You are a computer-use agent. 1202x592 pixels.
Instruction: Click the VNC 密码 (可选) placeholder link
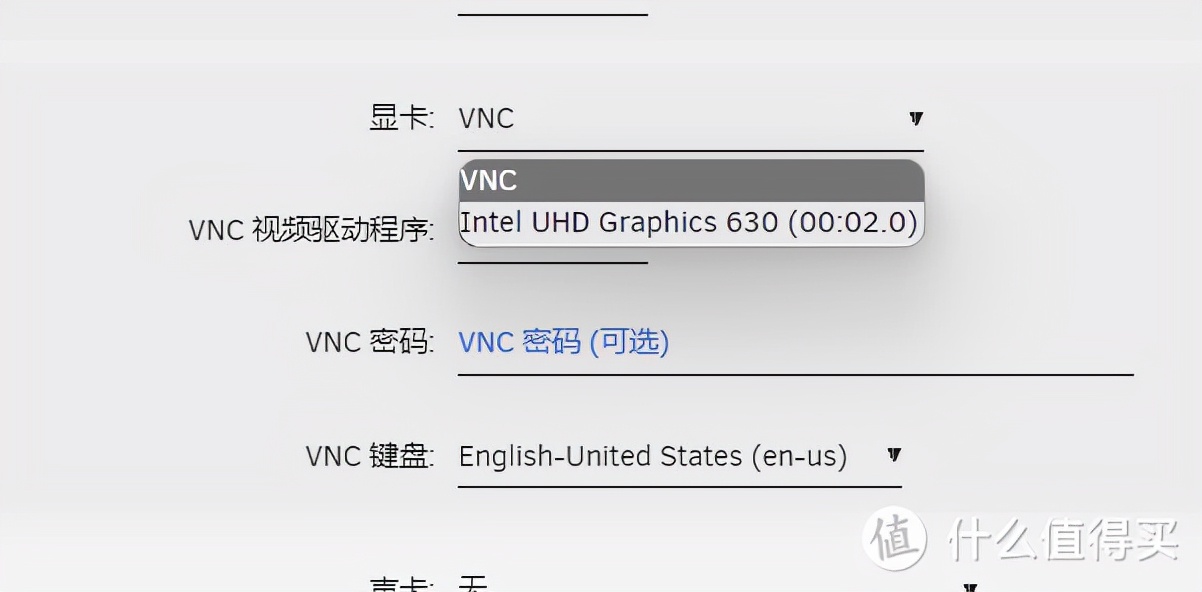(x=564, y=342)
